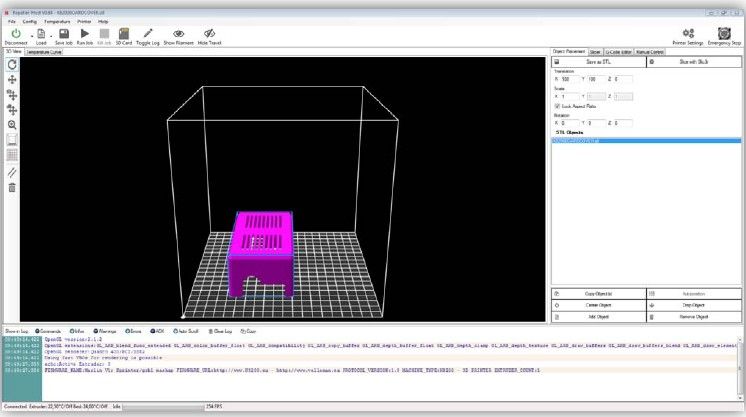Click the Drop Object button
The width and height of the screenshot is (746, 417).
coord(694,305)
